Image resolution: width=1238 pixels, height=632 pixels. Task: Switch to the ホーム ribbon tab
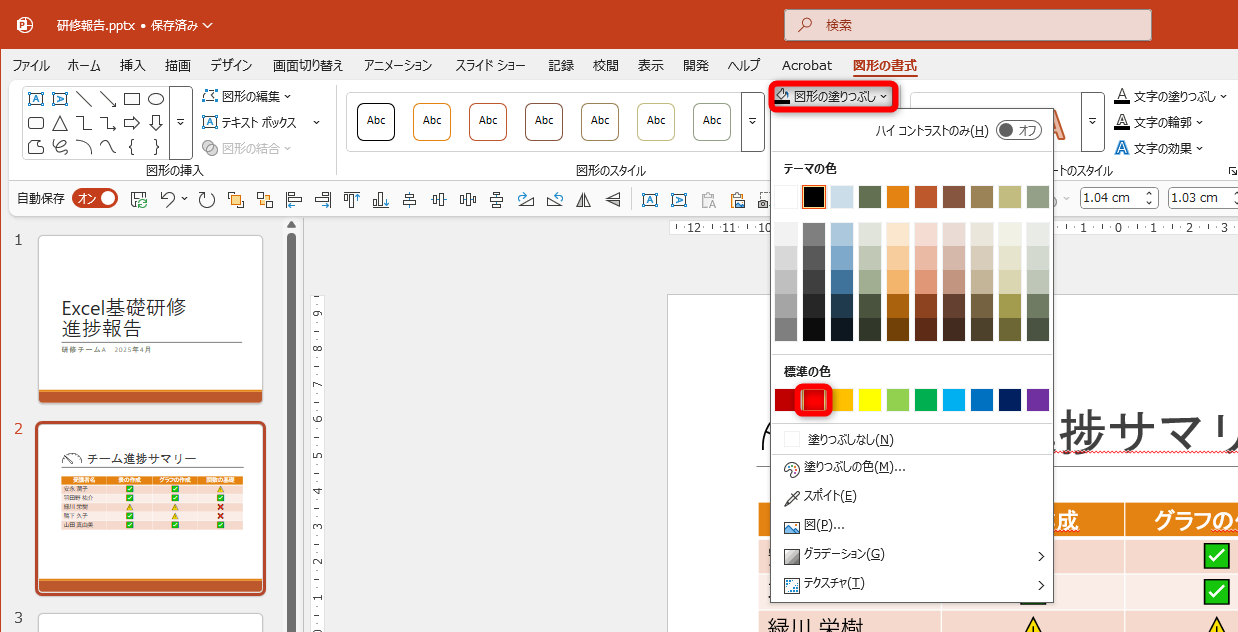[83, 65]
